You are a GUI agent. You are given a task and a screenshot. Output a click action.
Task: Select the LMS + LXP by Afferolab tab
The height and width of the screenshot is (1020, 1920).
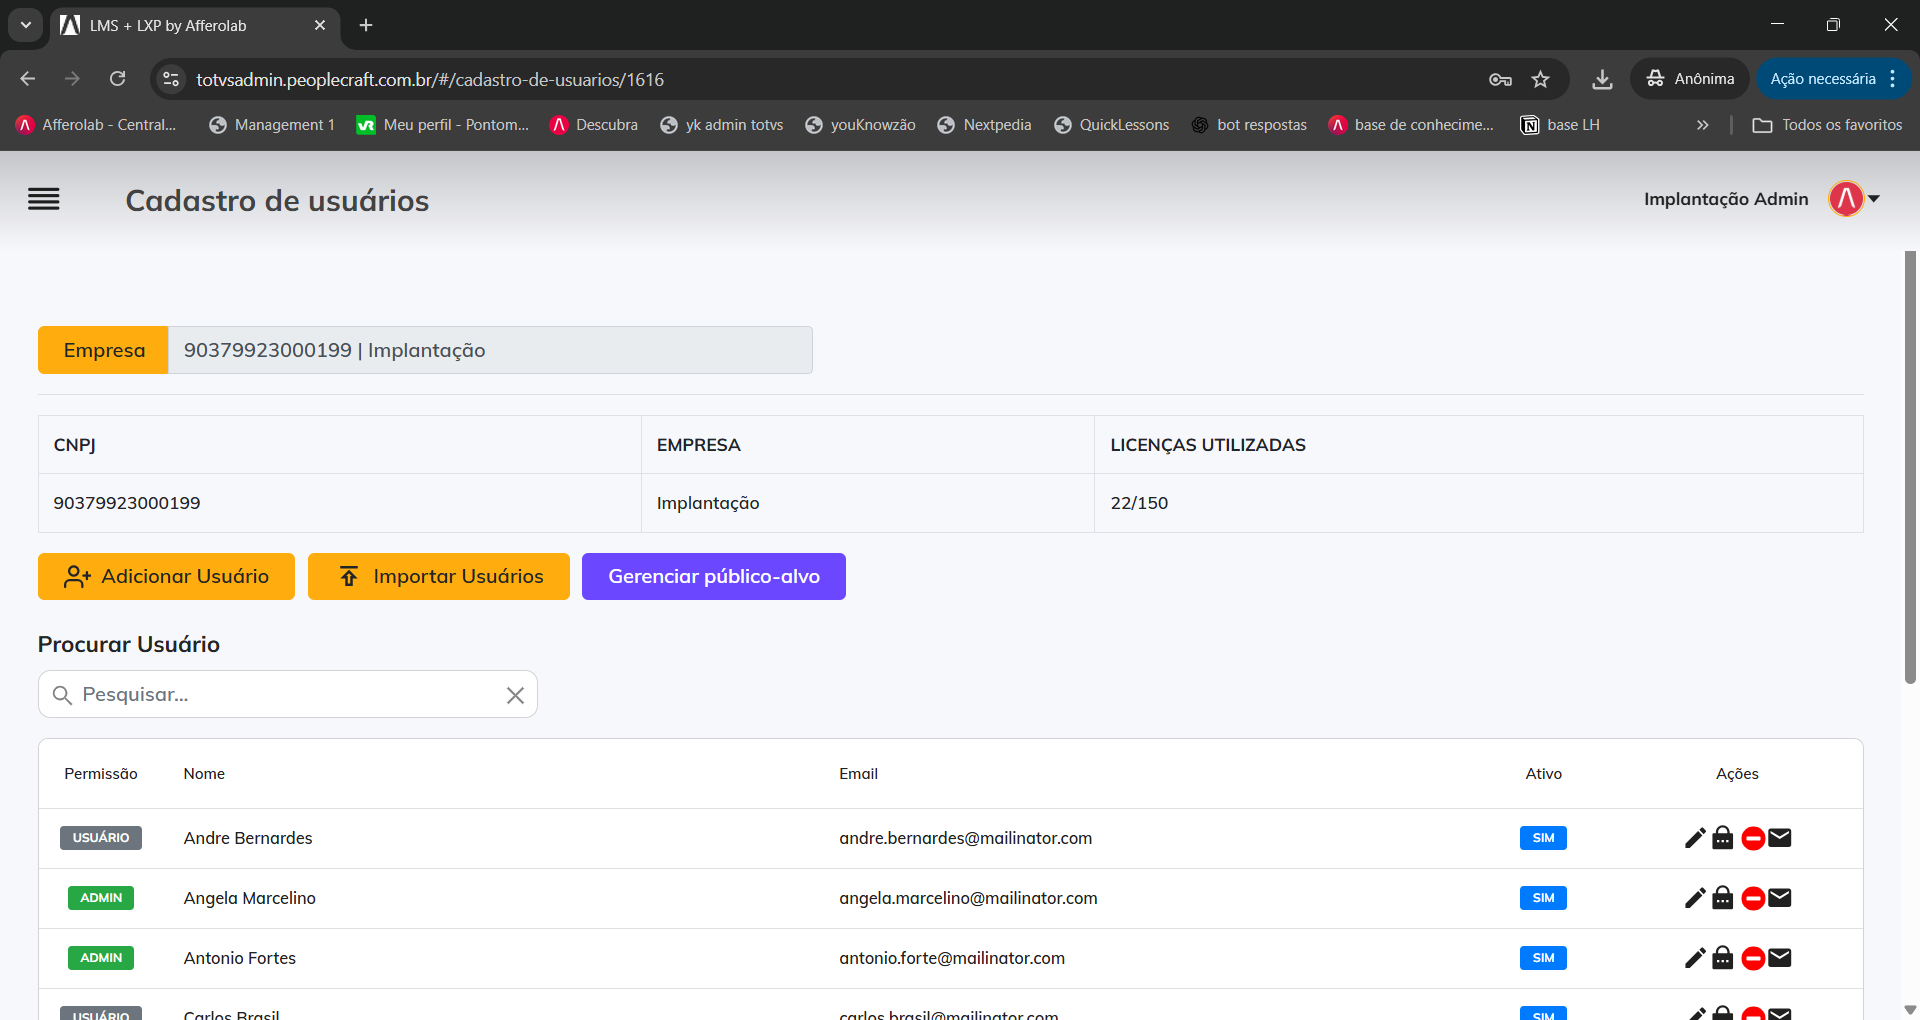coord(195,25)
